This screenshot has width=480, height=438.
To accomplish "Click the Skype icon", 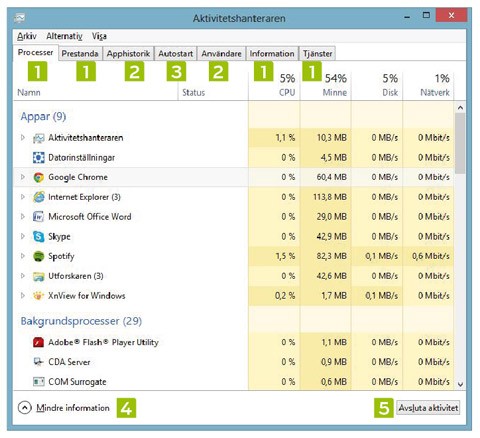I will coord(39,236).
